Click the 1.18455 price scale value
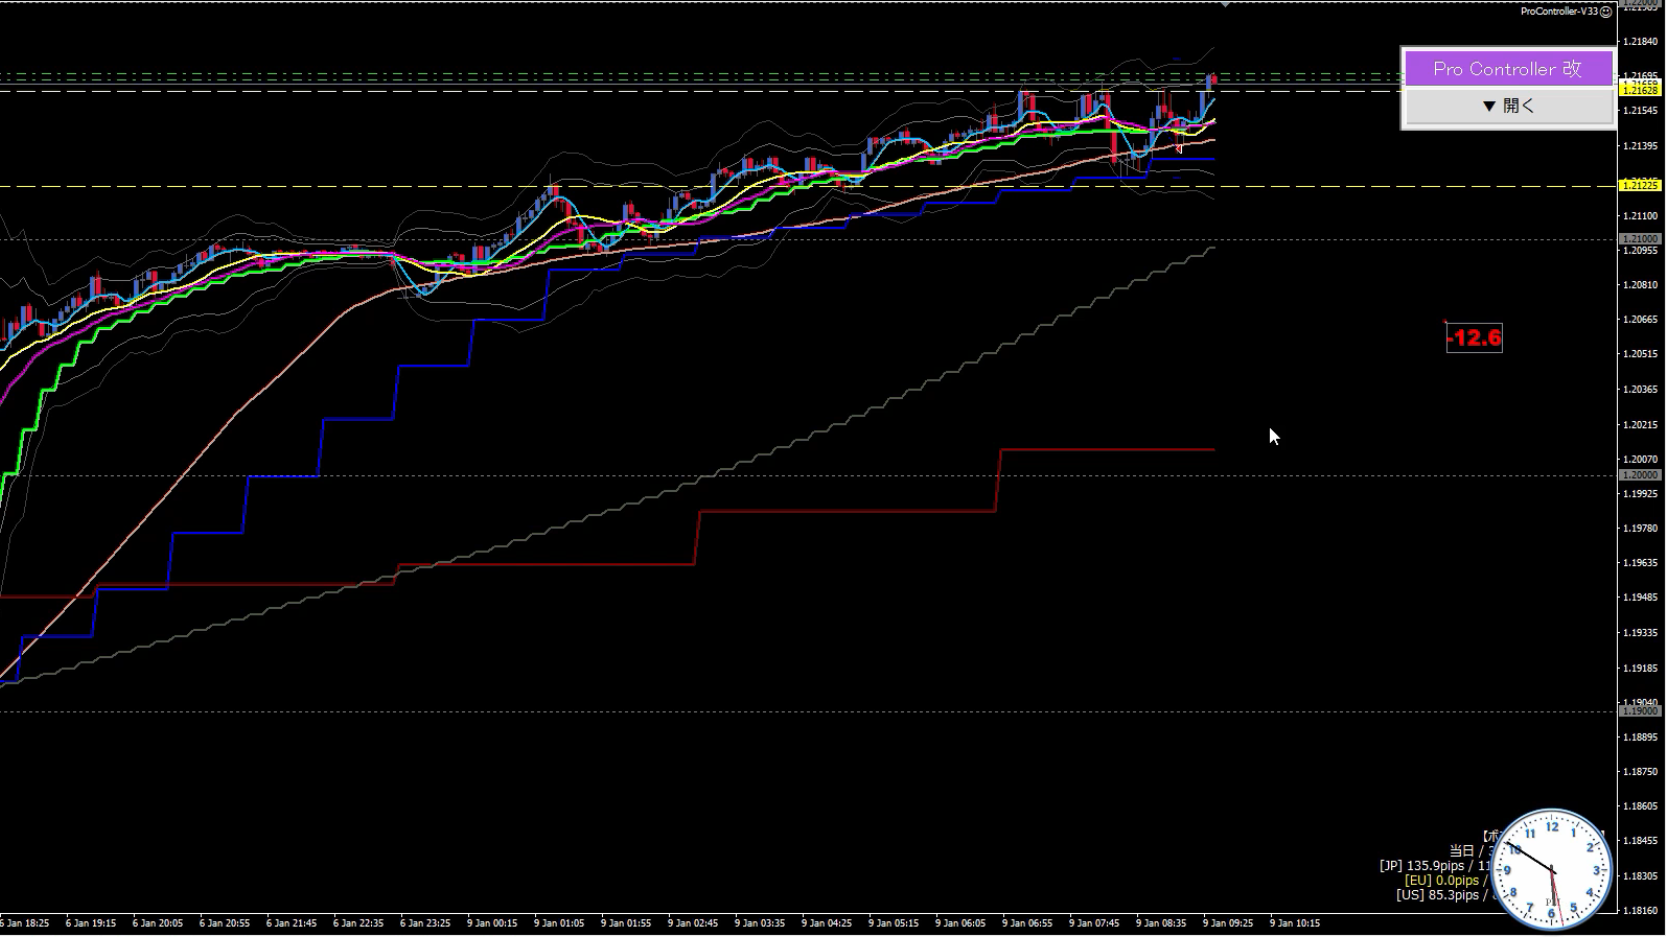The width and height of the screenshot is (1666, 937). (1641, 841)
